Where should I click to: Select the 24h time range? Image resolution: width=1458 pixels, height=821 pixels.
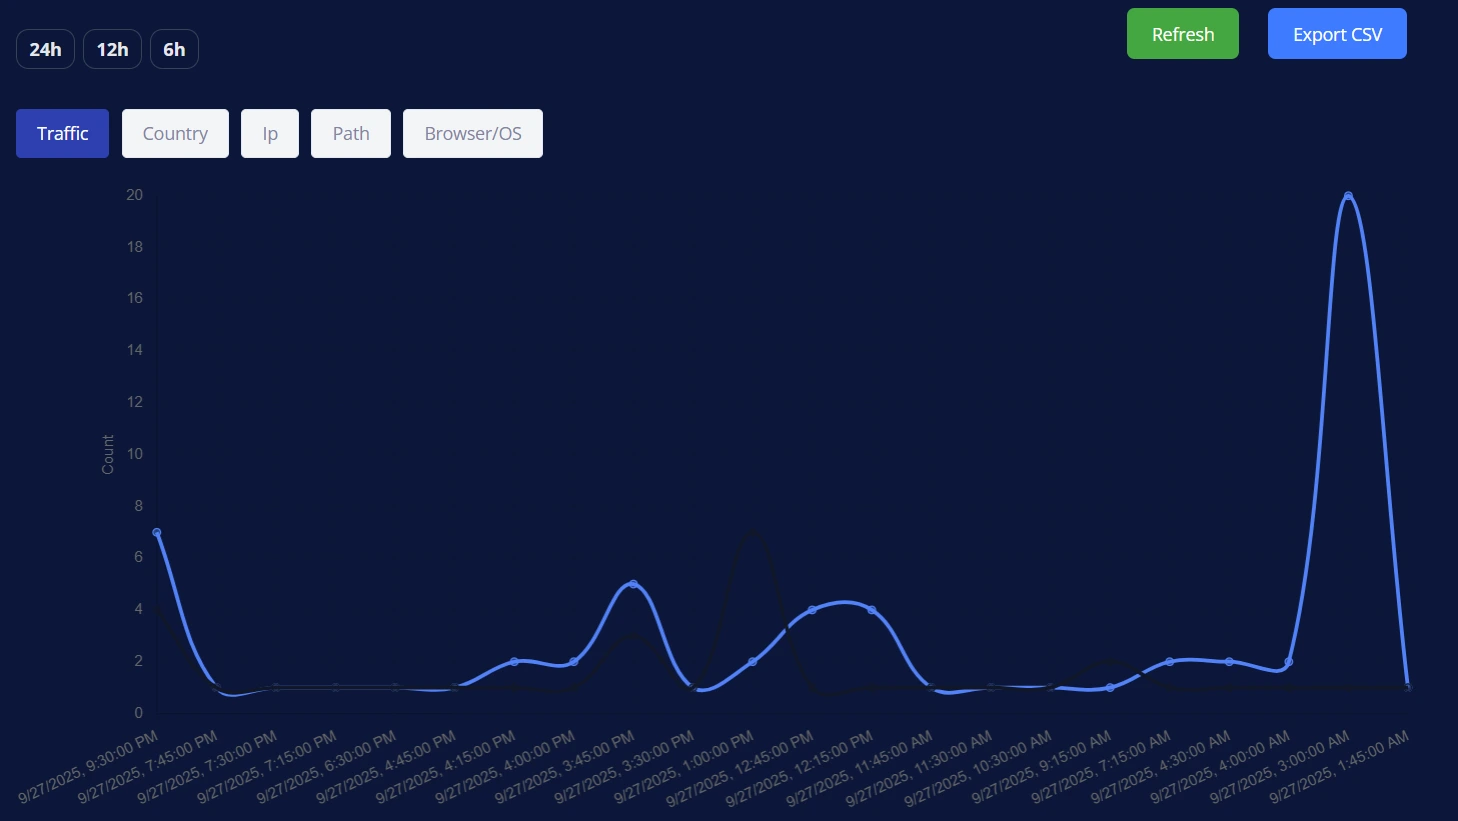coord(45,50)
